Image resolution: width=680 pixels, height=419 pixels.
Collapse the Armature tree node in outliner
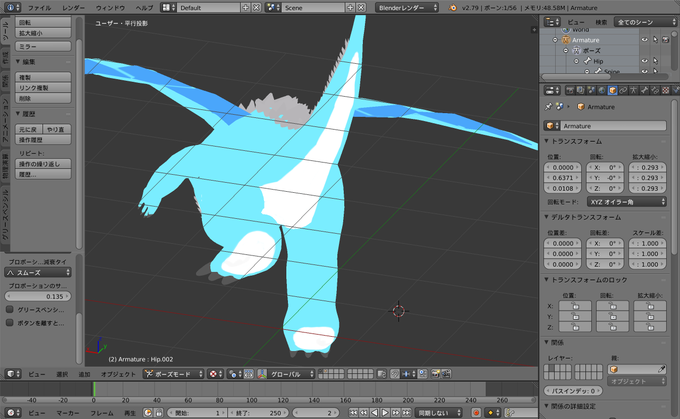pyautogui.click(x=555, y=40)
